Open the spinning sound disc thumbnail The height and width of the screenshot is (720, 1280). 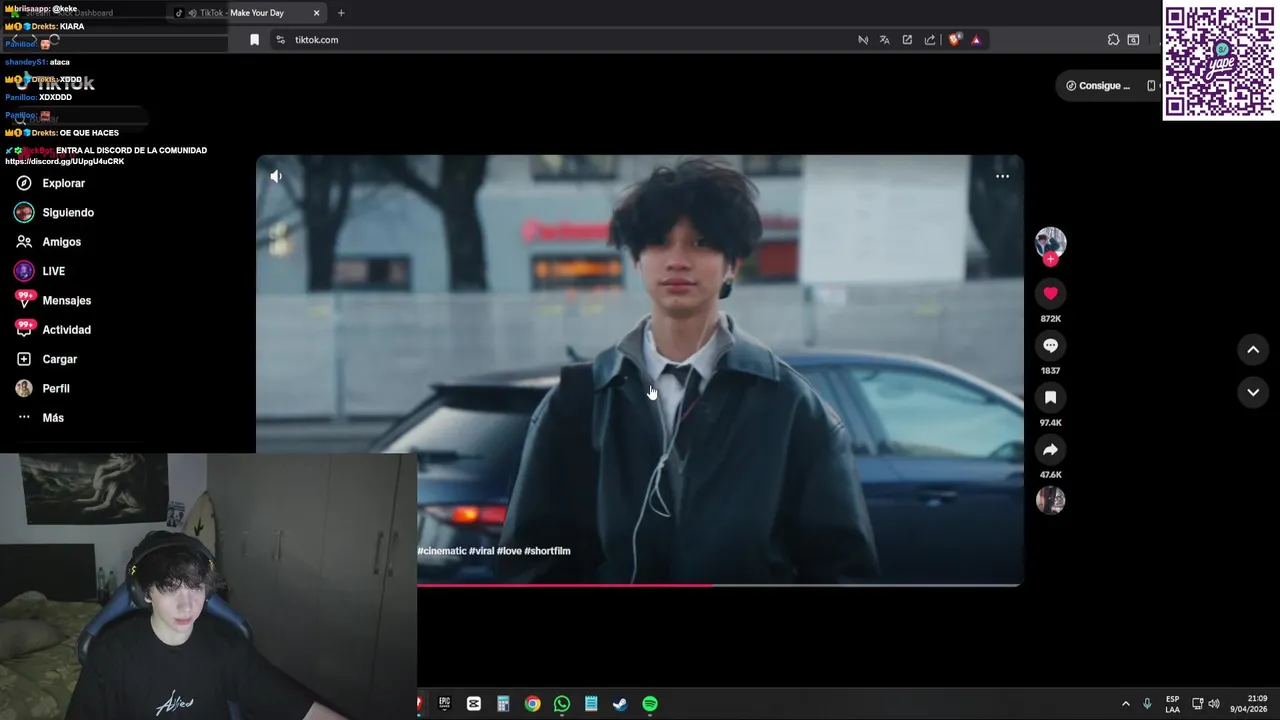(1050, 500)
